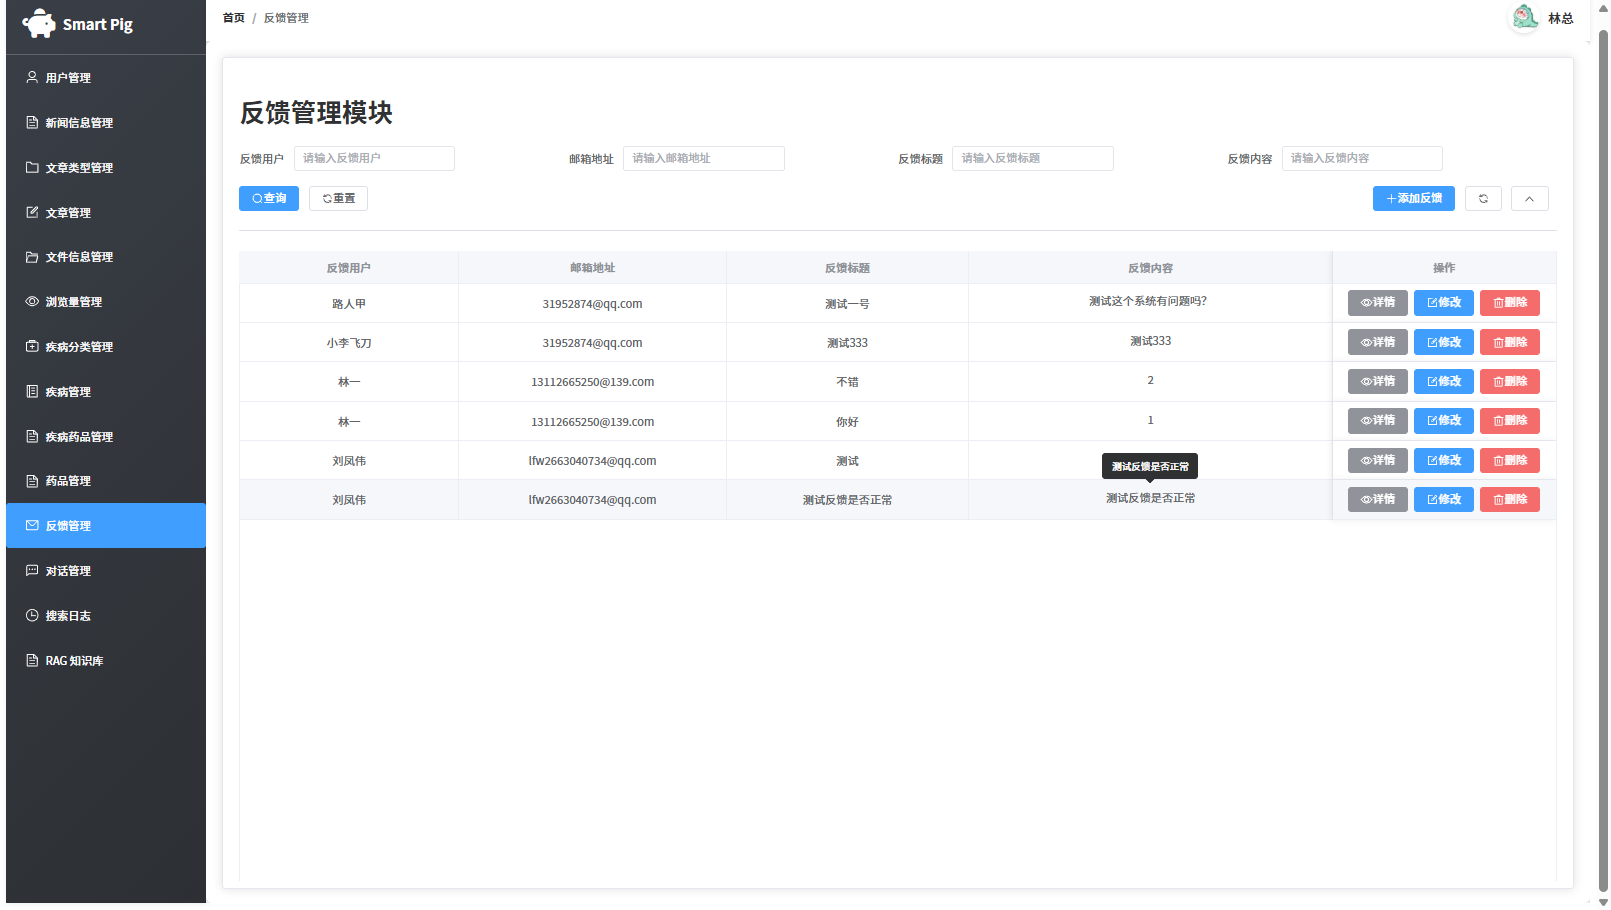
Task: Collapse the search panel with the chevron-up button
Action: 1529,198
